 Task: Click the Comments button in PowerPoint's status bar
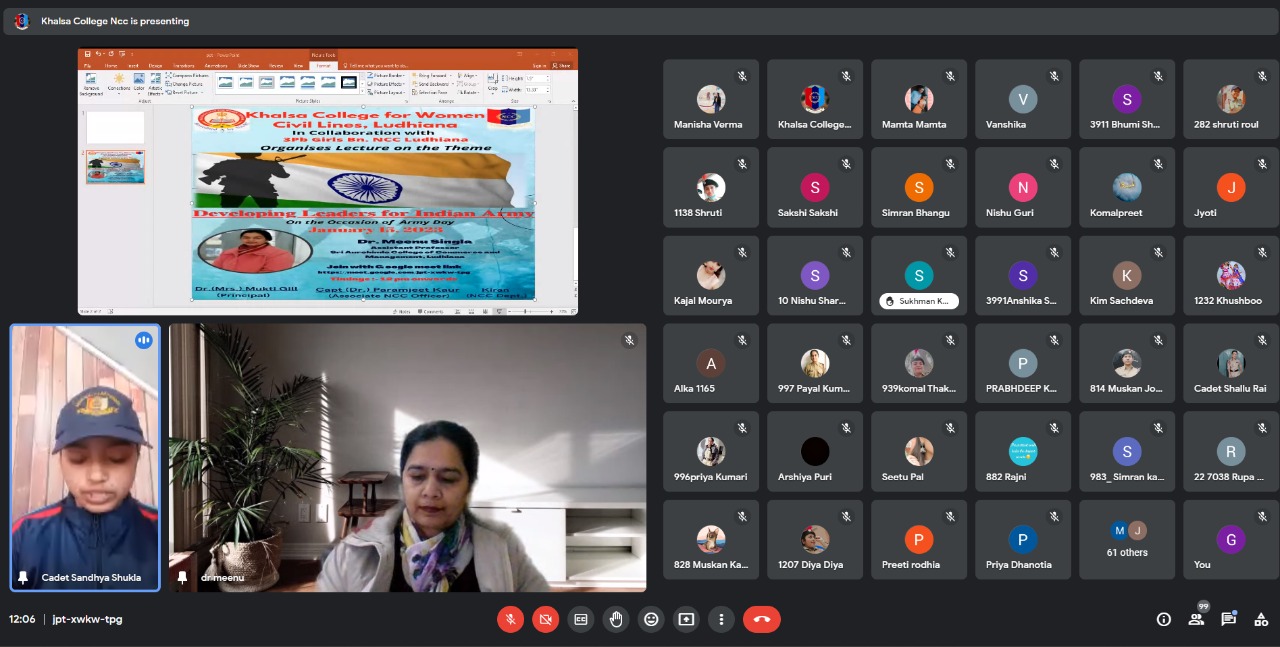[x=433, y=311]
